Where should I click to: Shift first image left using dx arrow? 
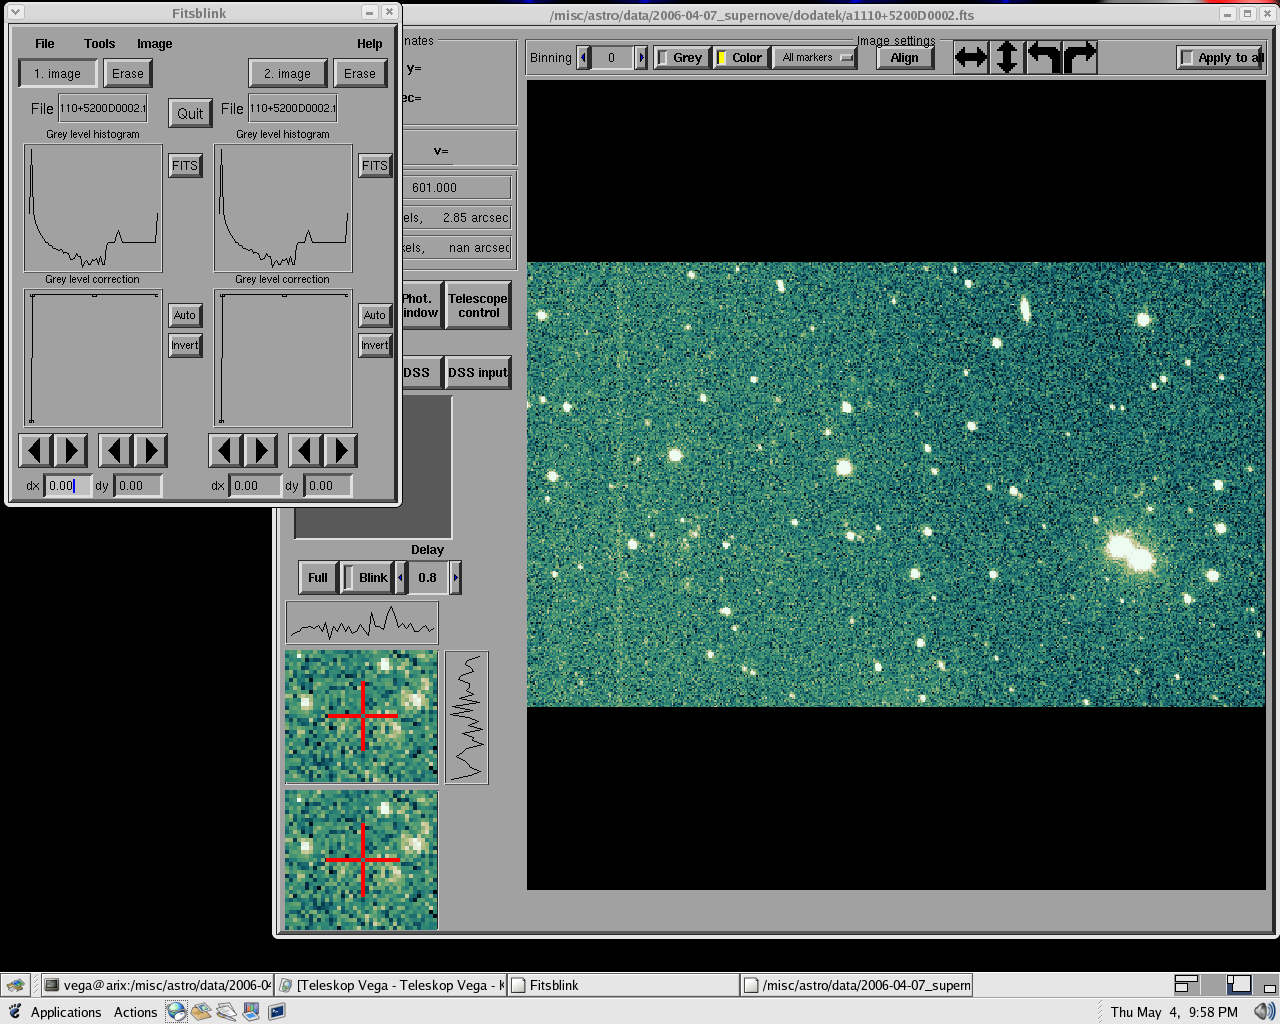[x=36, y=451]
